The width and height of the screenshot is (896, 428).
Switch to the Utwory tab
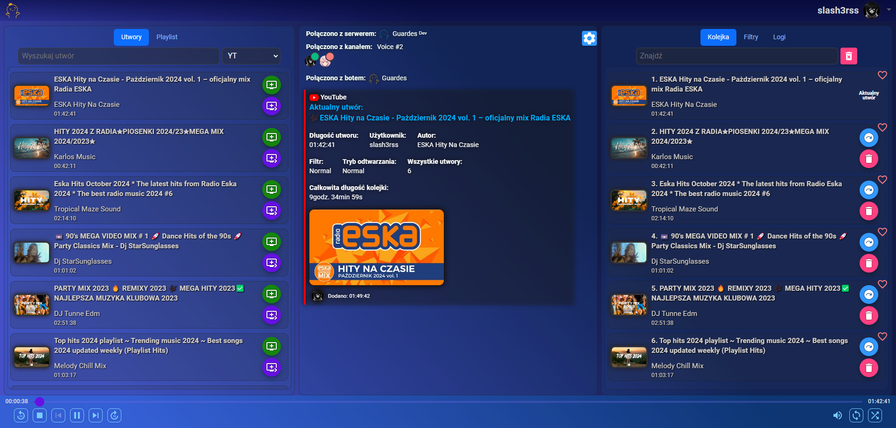131,37
